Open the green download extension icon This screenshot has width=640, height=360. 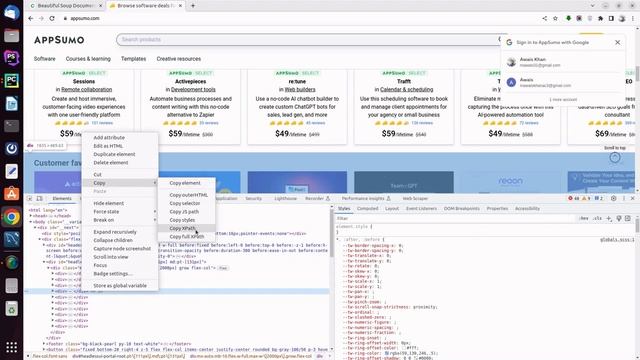pyautogui.click(x=568, y=18)
